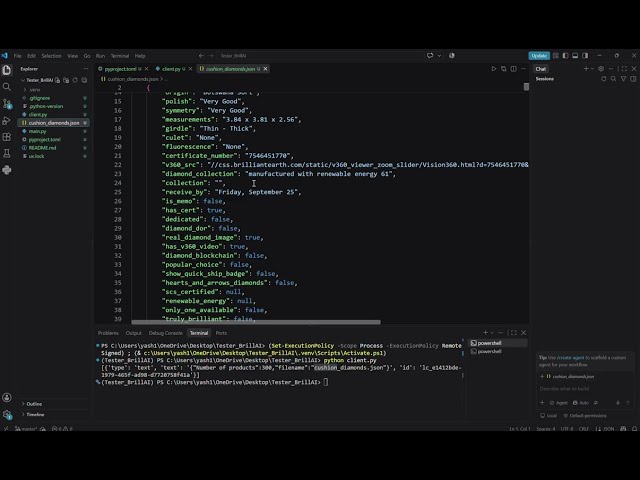Image resolution: width=640 pixels, height=480 pixels.
Task: Open the Run and Debug view
Action: (x=7, y=120)
